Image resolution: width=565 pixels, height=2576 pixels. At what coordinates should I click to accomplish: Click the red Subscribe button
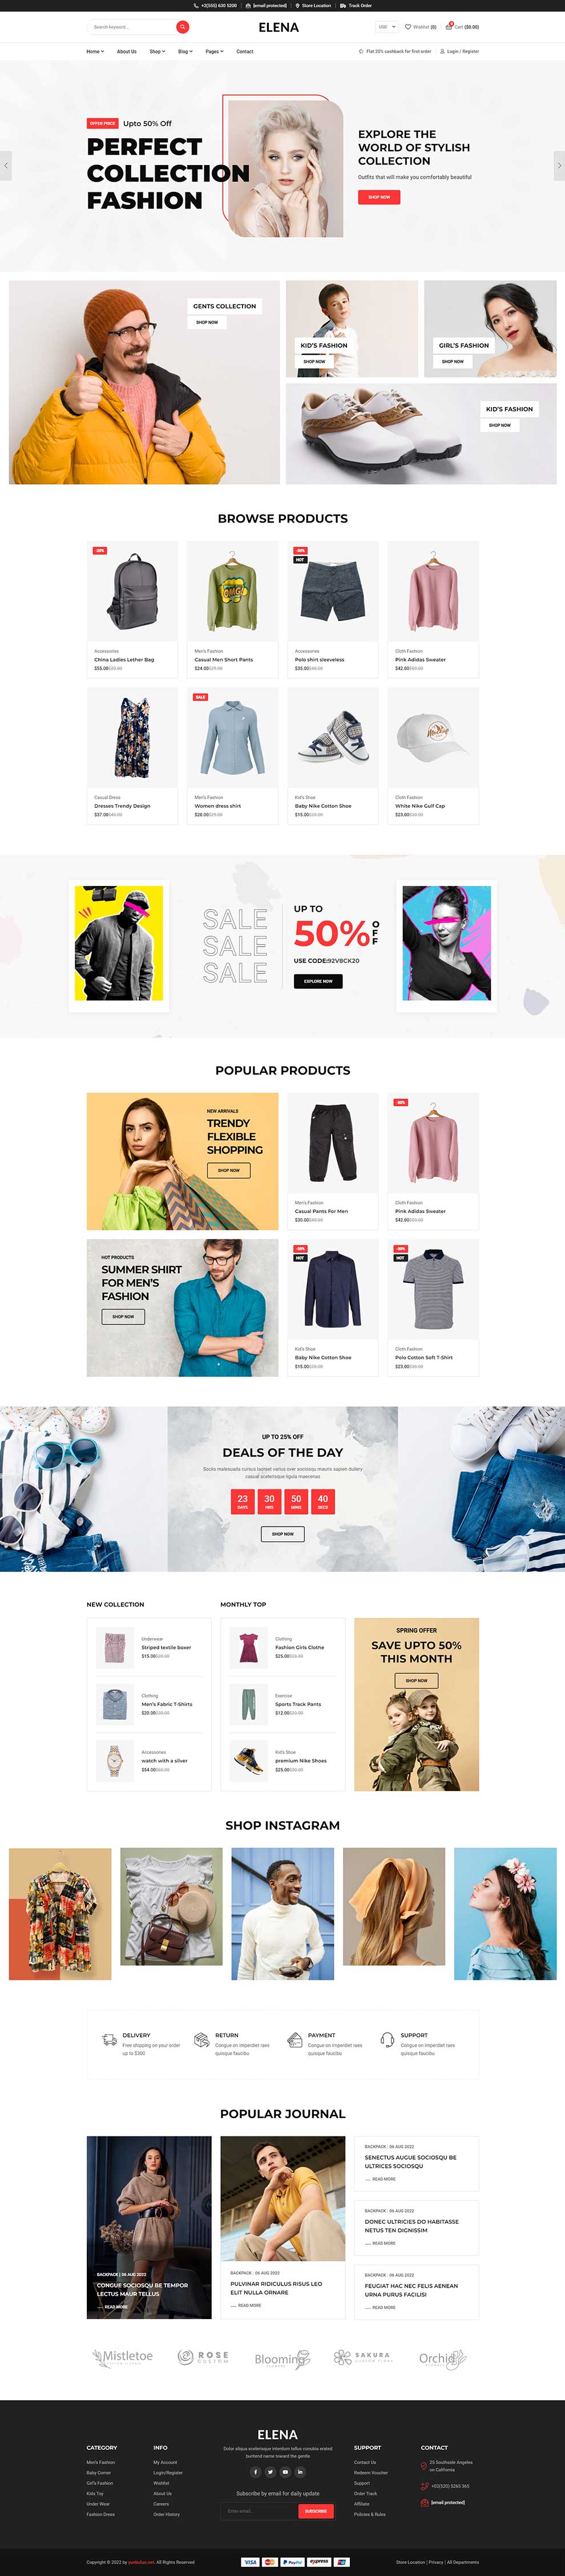pos(315,2511)
